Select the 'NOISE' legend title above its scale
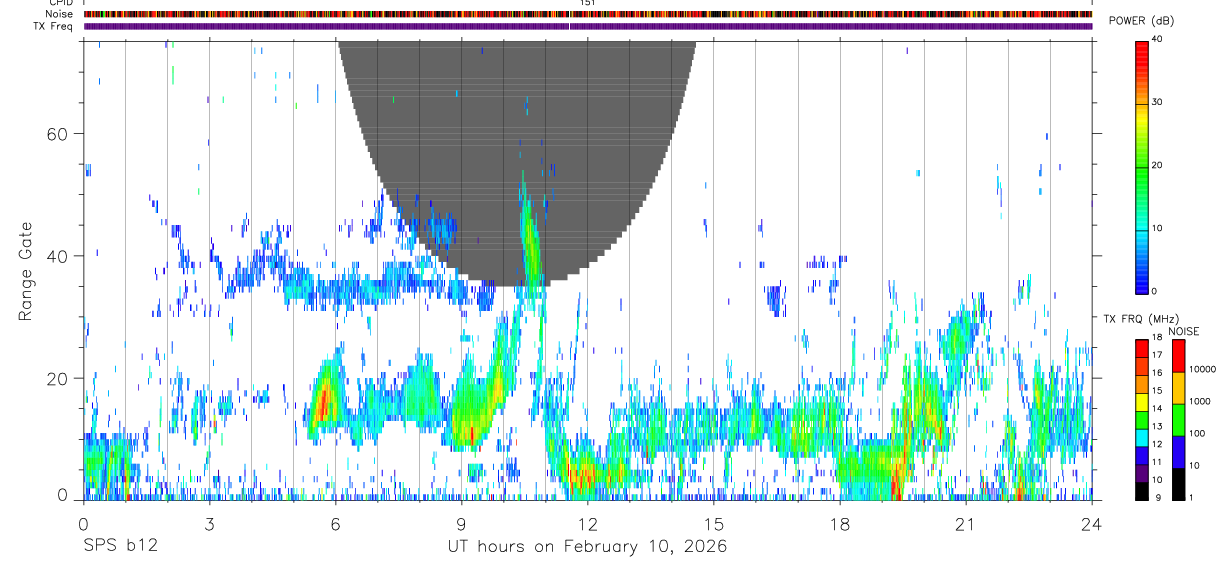Screen dimensions: 1228x567 pyautogui.click(x=1184, y=331)
